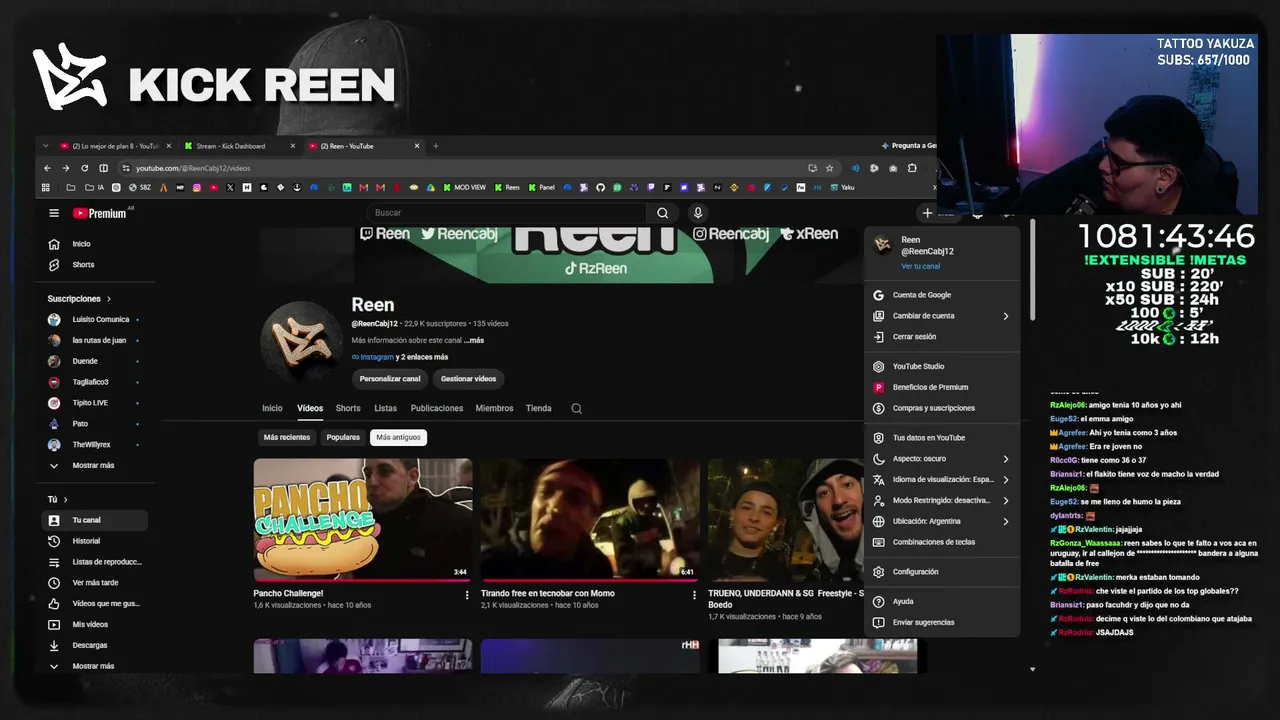1280x720 pixels.
Task: Expand Modo Restringido submenu
Action: (941, 500)
